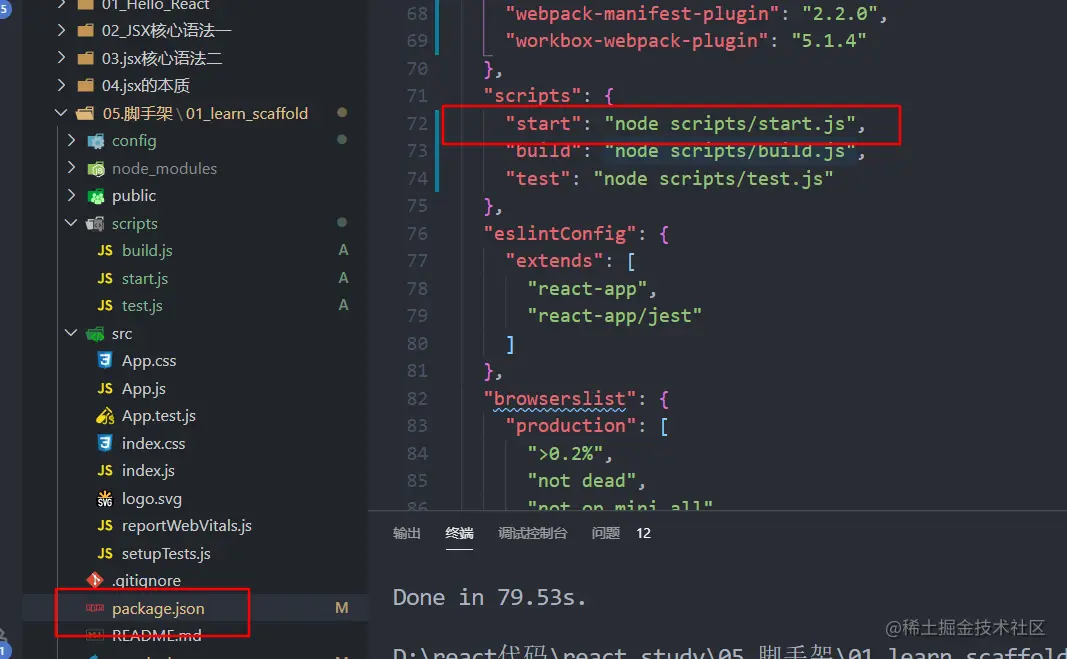Click the test flask icon of App.test.js
This screenshot has height=659, width=1067.
coord(105,415)
